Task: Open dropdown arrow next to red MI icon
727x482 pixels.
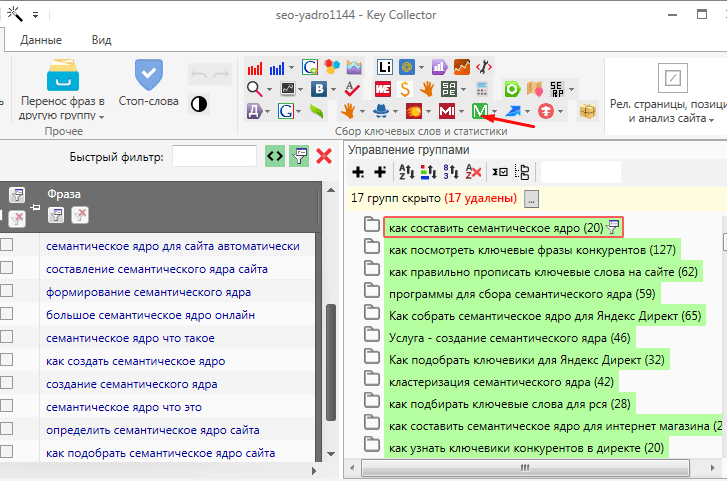Action: point(461,112)
